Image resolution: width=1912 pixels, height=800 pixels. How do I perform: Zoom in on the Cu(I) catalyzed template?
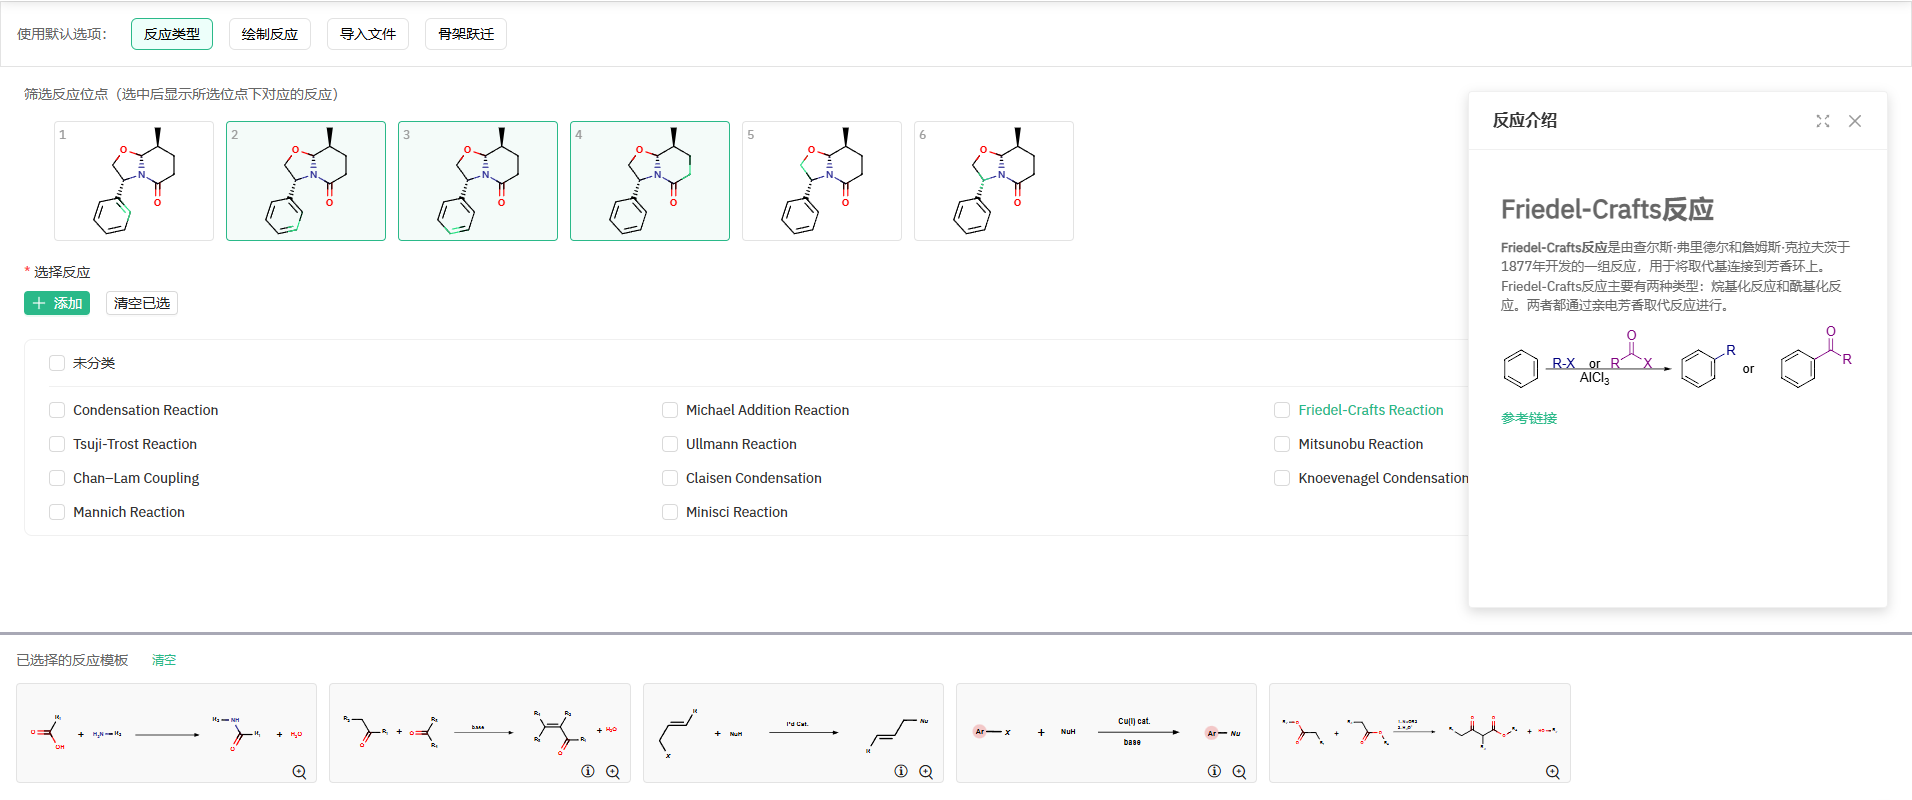1239,771
